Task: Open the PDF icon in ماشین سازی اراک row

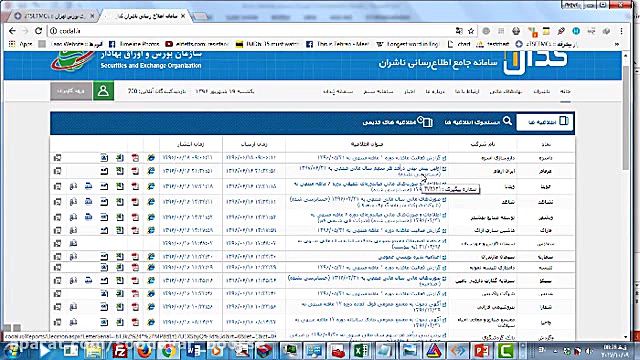Action: tap(135, 231)
